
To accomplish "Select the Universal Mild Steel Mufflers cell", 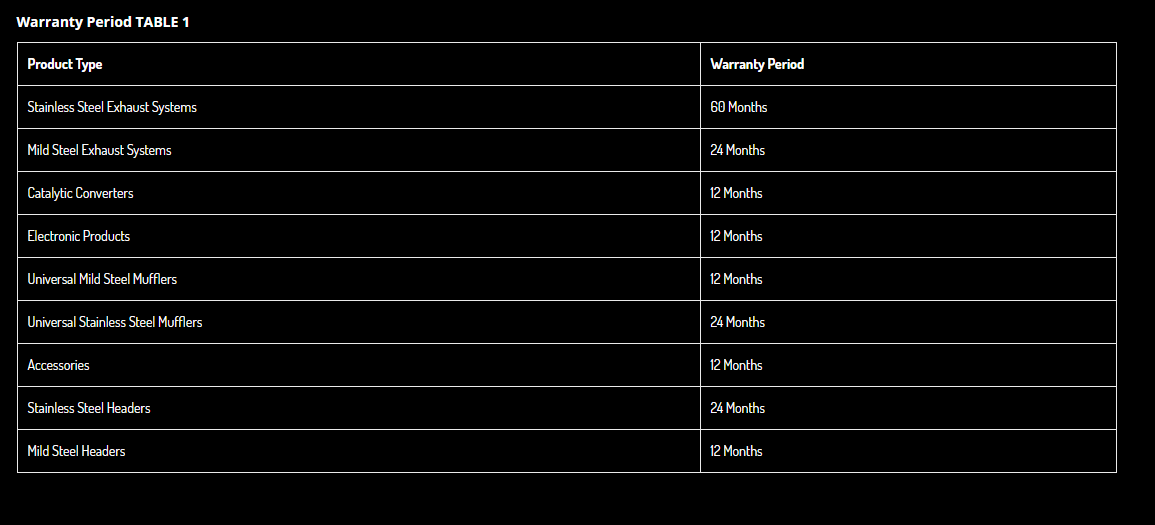I will coord(359,280).
